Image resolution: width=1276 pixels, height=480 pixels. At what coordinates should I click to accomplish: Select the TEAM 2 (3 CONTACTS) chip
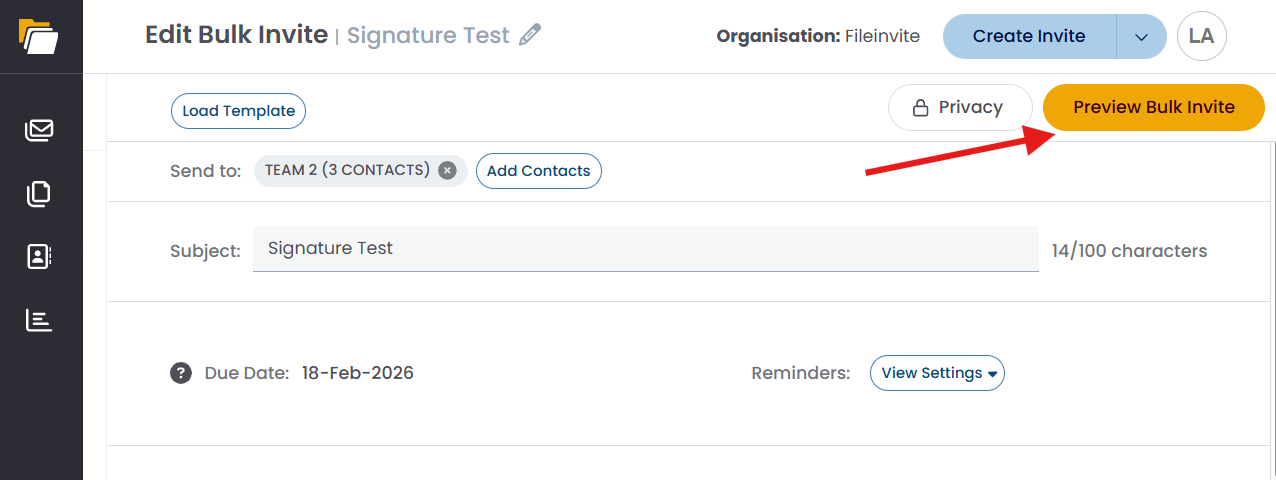point(347,171)
